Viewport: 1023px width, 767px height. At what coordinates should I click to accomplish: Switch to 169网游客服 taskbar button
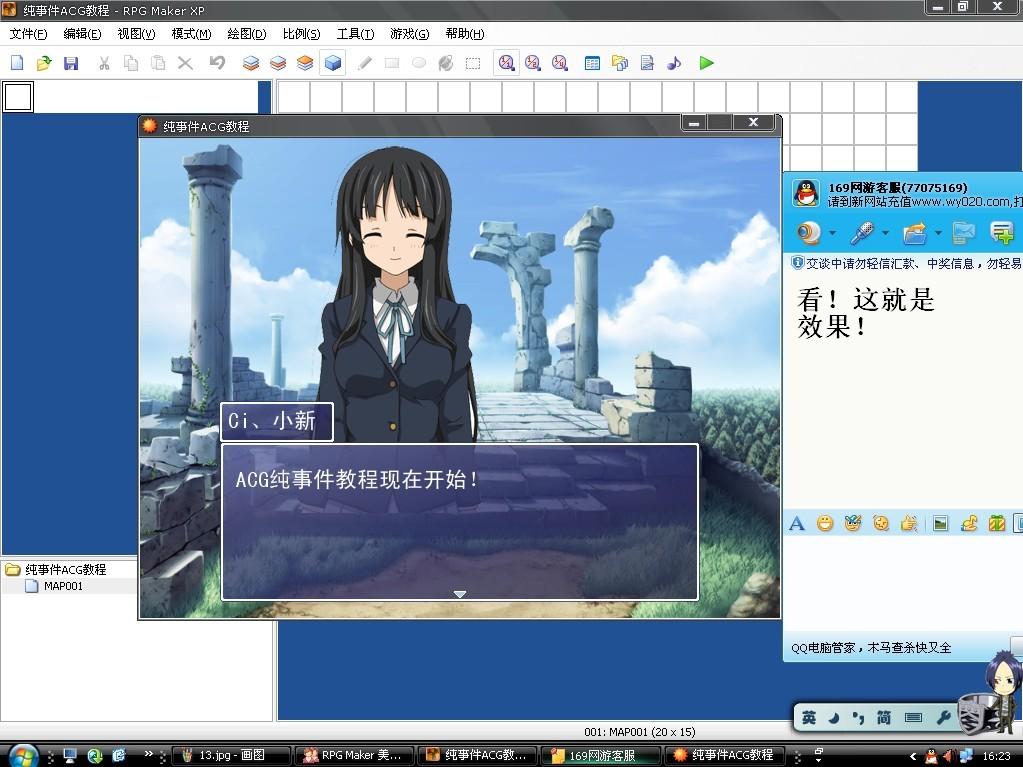[x=600, y=755]
